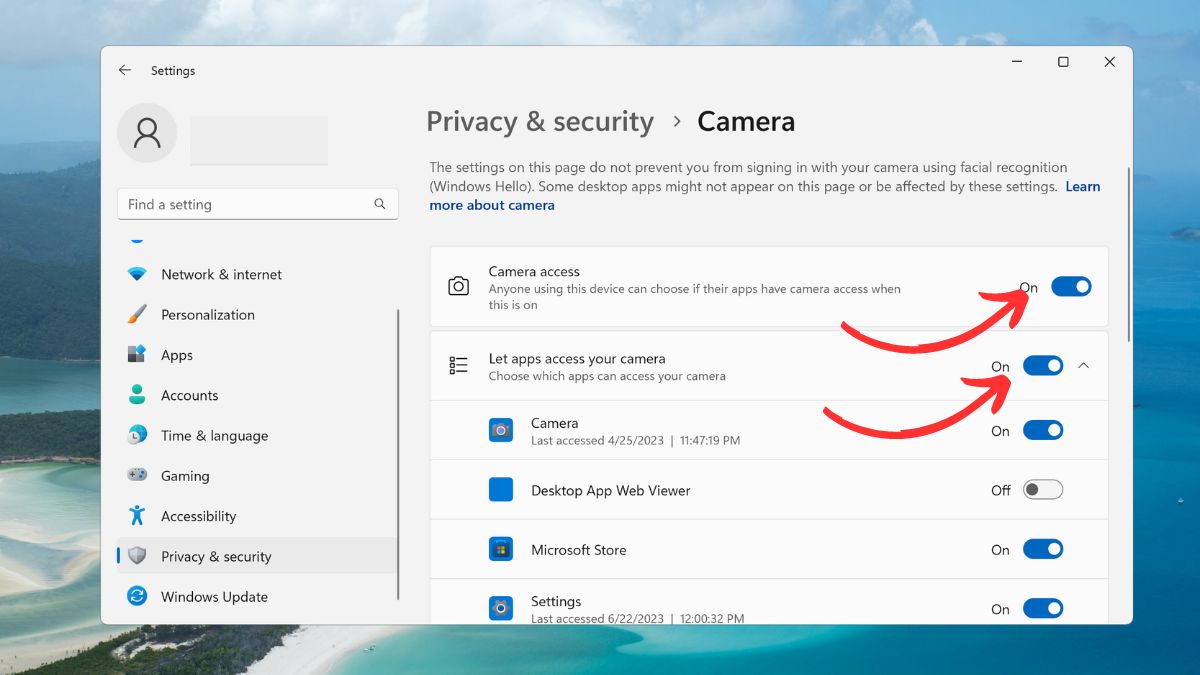Click the Accounts person icon
The image size is (1200, 675).
[137, 395]
